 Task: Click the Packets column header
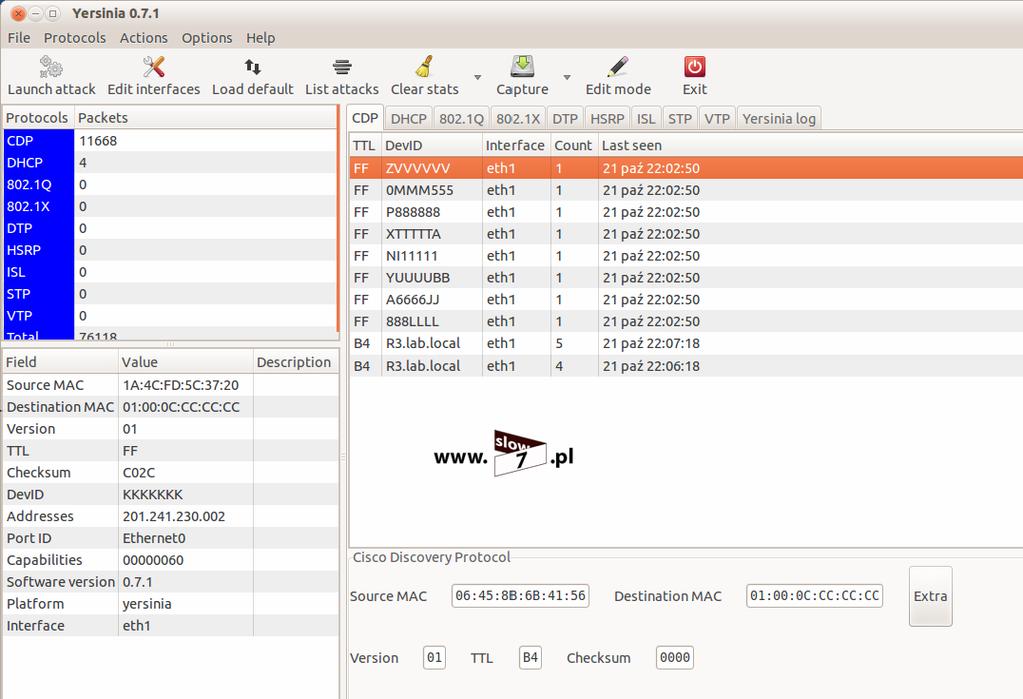(206, 117)
